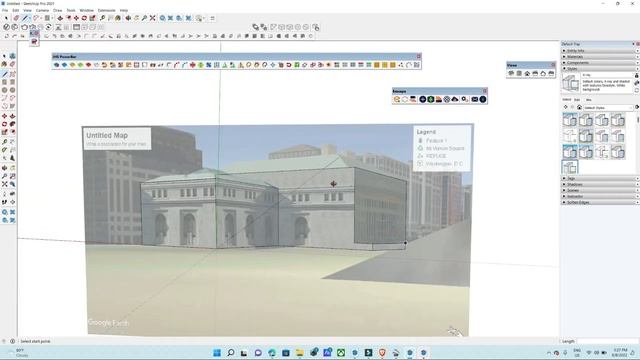Select the Paint Bucket in the left tool set
Screen dimensions: 640x360
coord(4,64)
